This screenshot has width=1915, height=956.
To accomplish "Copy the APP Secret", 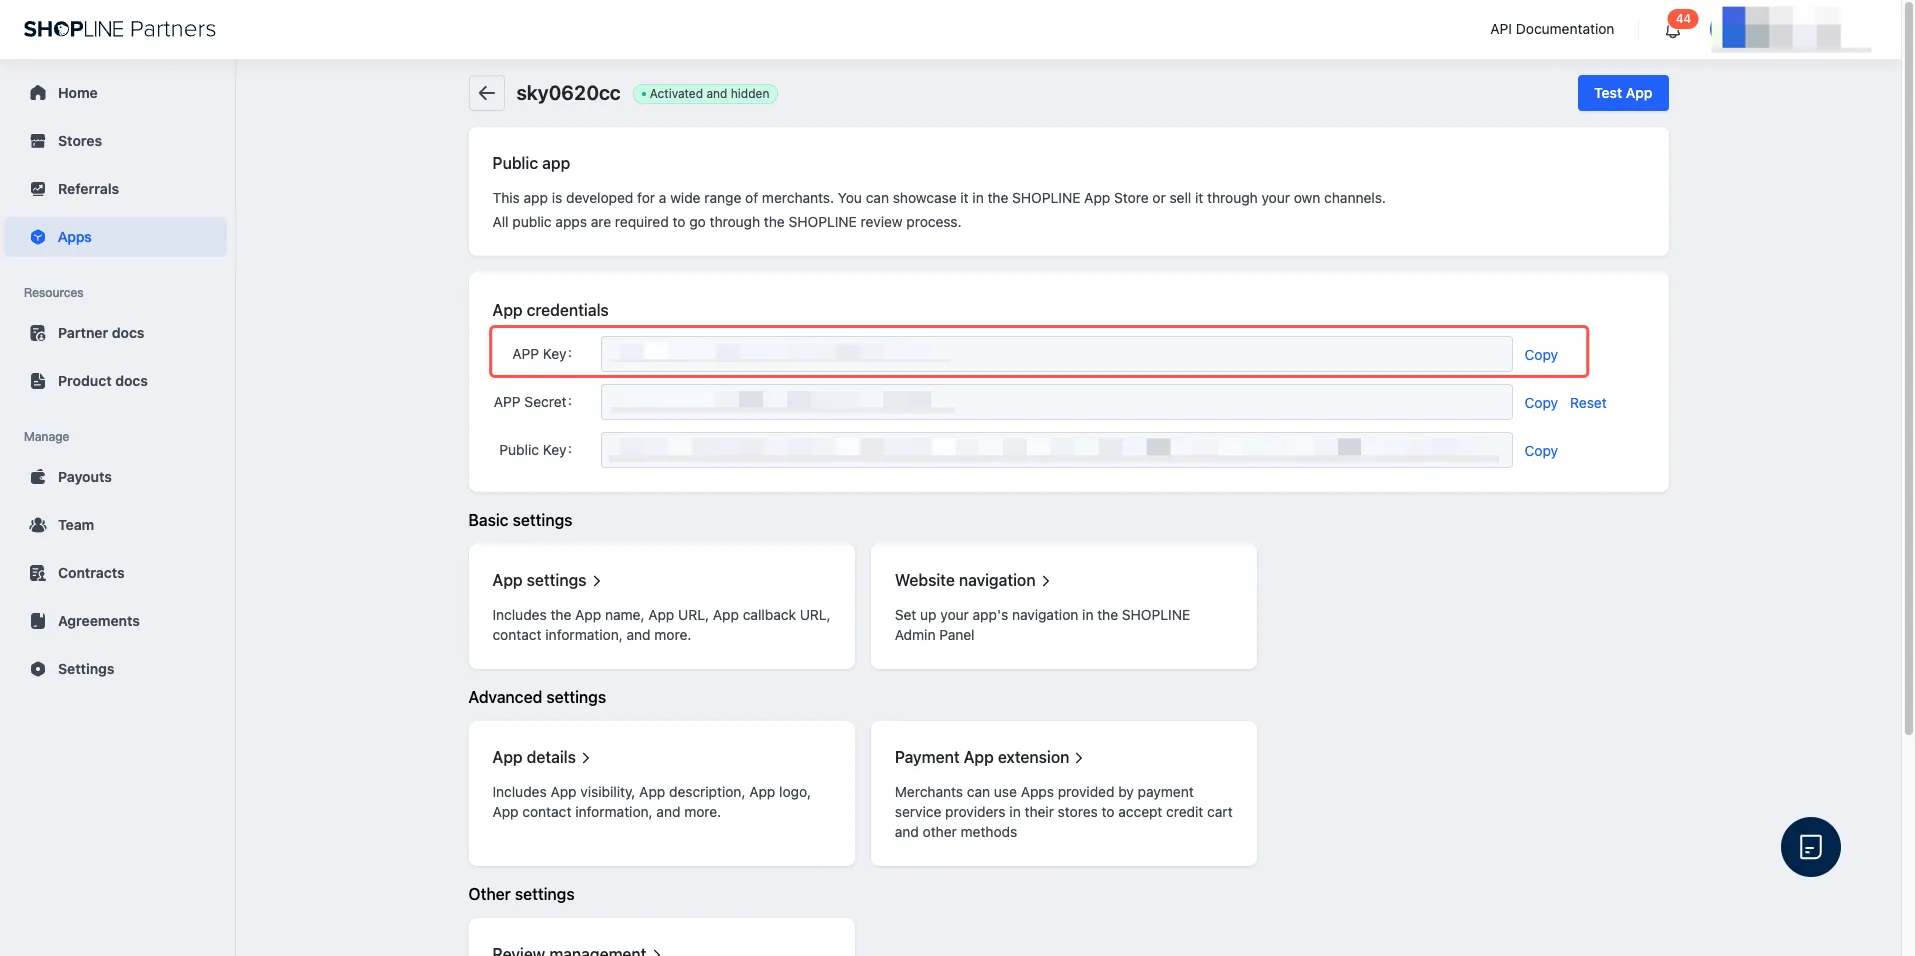I will coord(1541,403).
